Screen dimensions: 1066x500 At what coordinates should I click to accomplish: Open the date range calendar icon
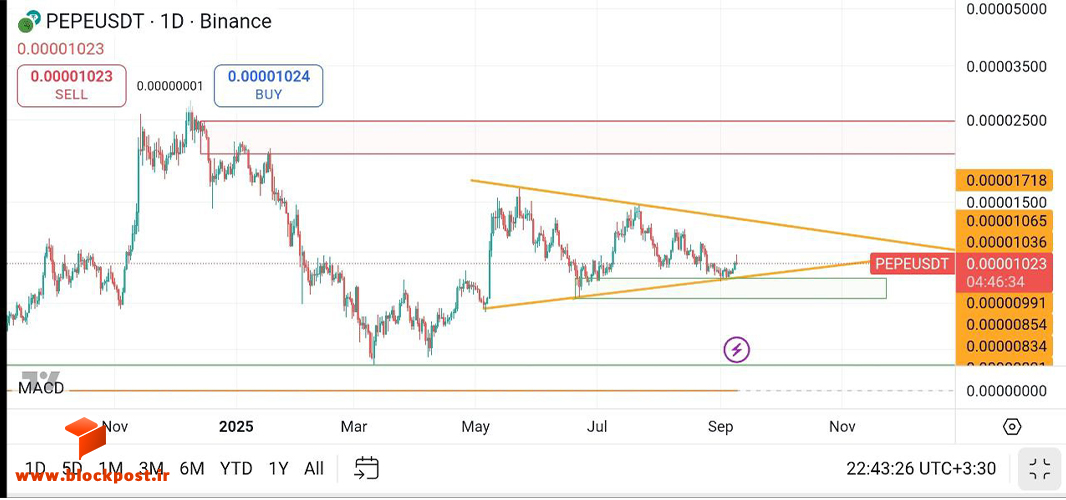click(366, 468)
